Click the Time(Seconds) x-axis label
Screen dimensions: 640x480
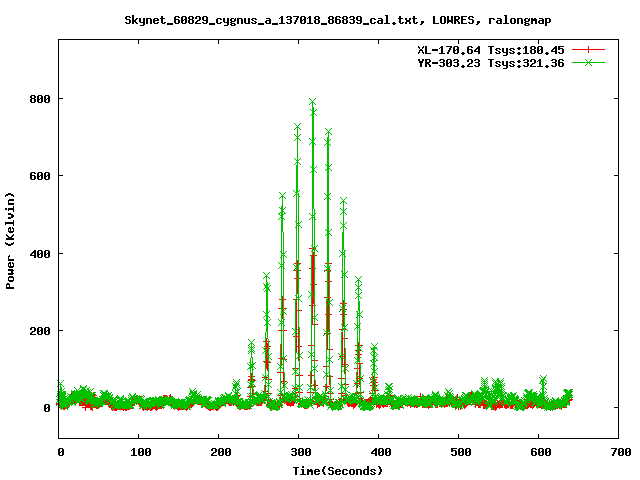[x=338, y=471]
